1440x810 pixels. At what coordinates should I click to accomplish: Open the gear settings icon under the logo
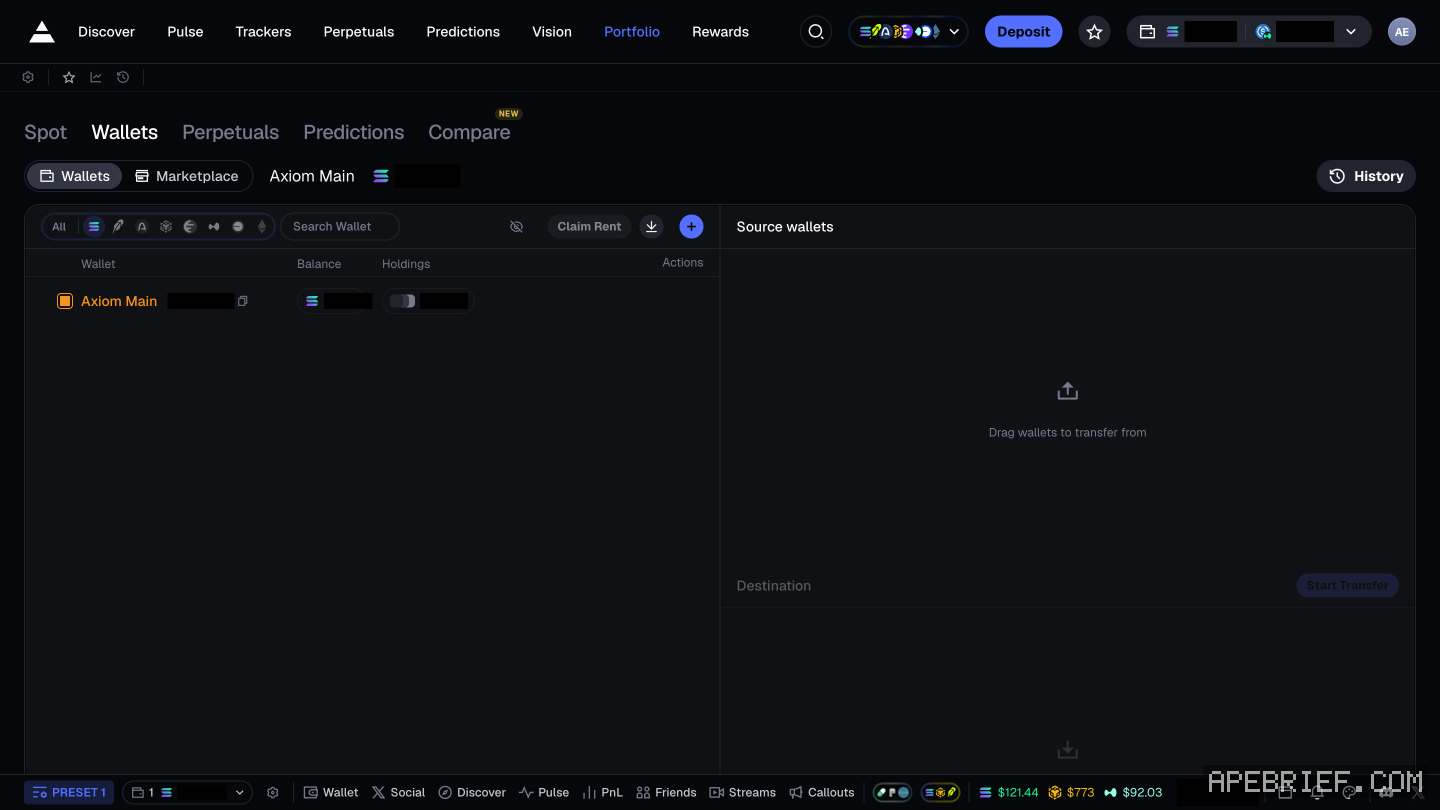click(28, 77)
